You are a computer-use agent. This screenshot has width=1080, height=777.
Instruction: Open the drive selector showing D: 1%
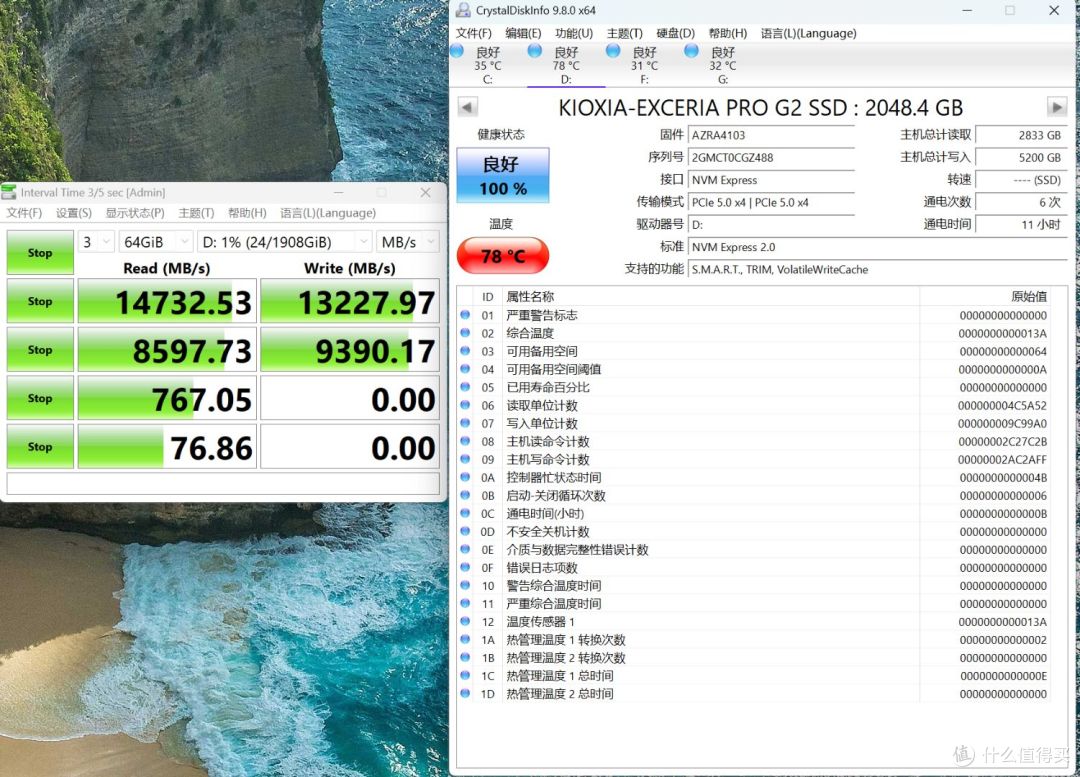(284, 242)
